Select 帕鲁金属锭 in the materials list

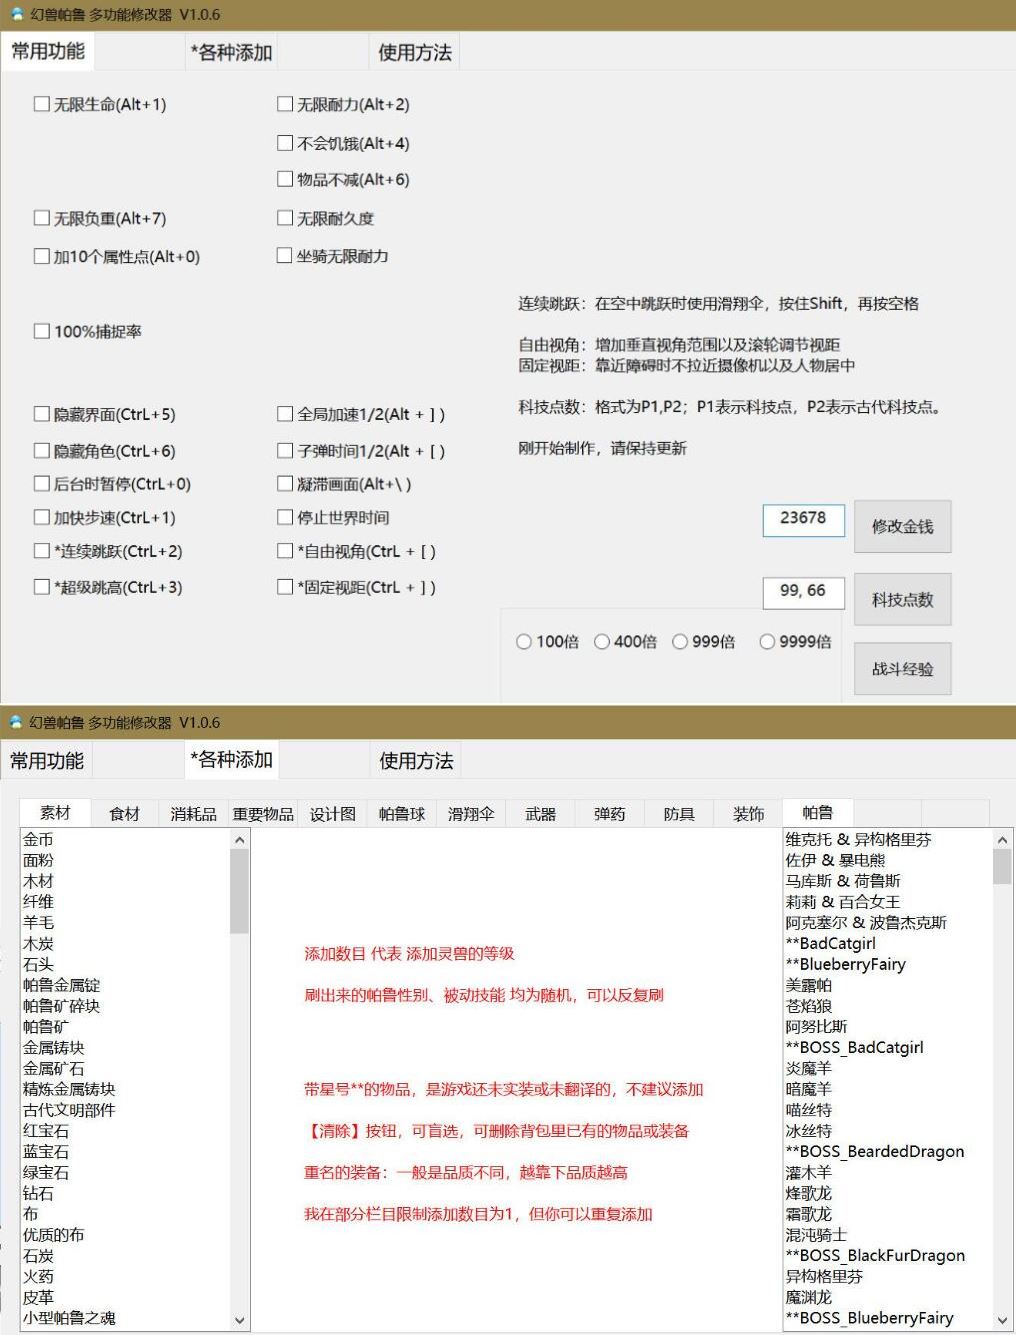62,985
